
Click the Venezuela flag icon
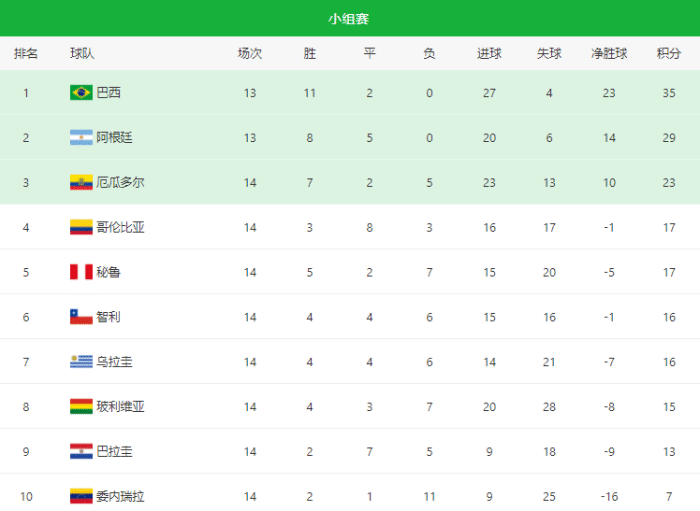(81, 496)
